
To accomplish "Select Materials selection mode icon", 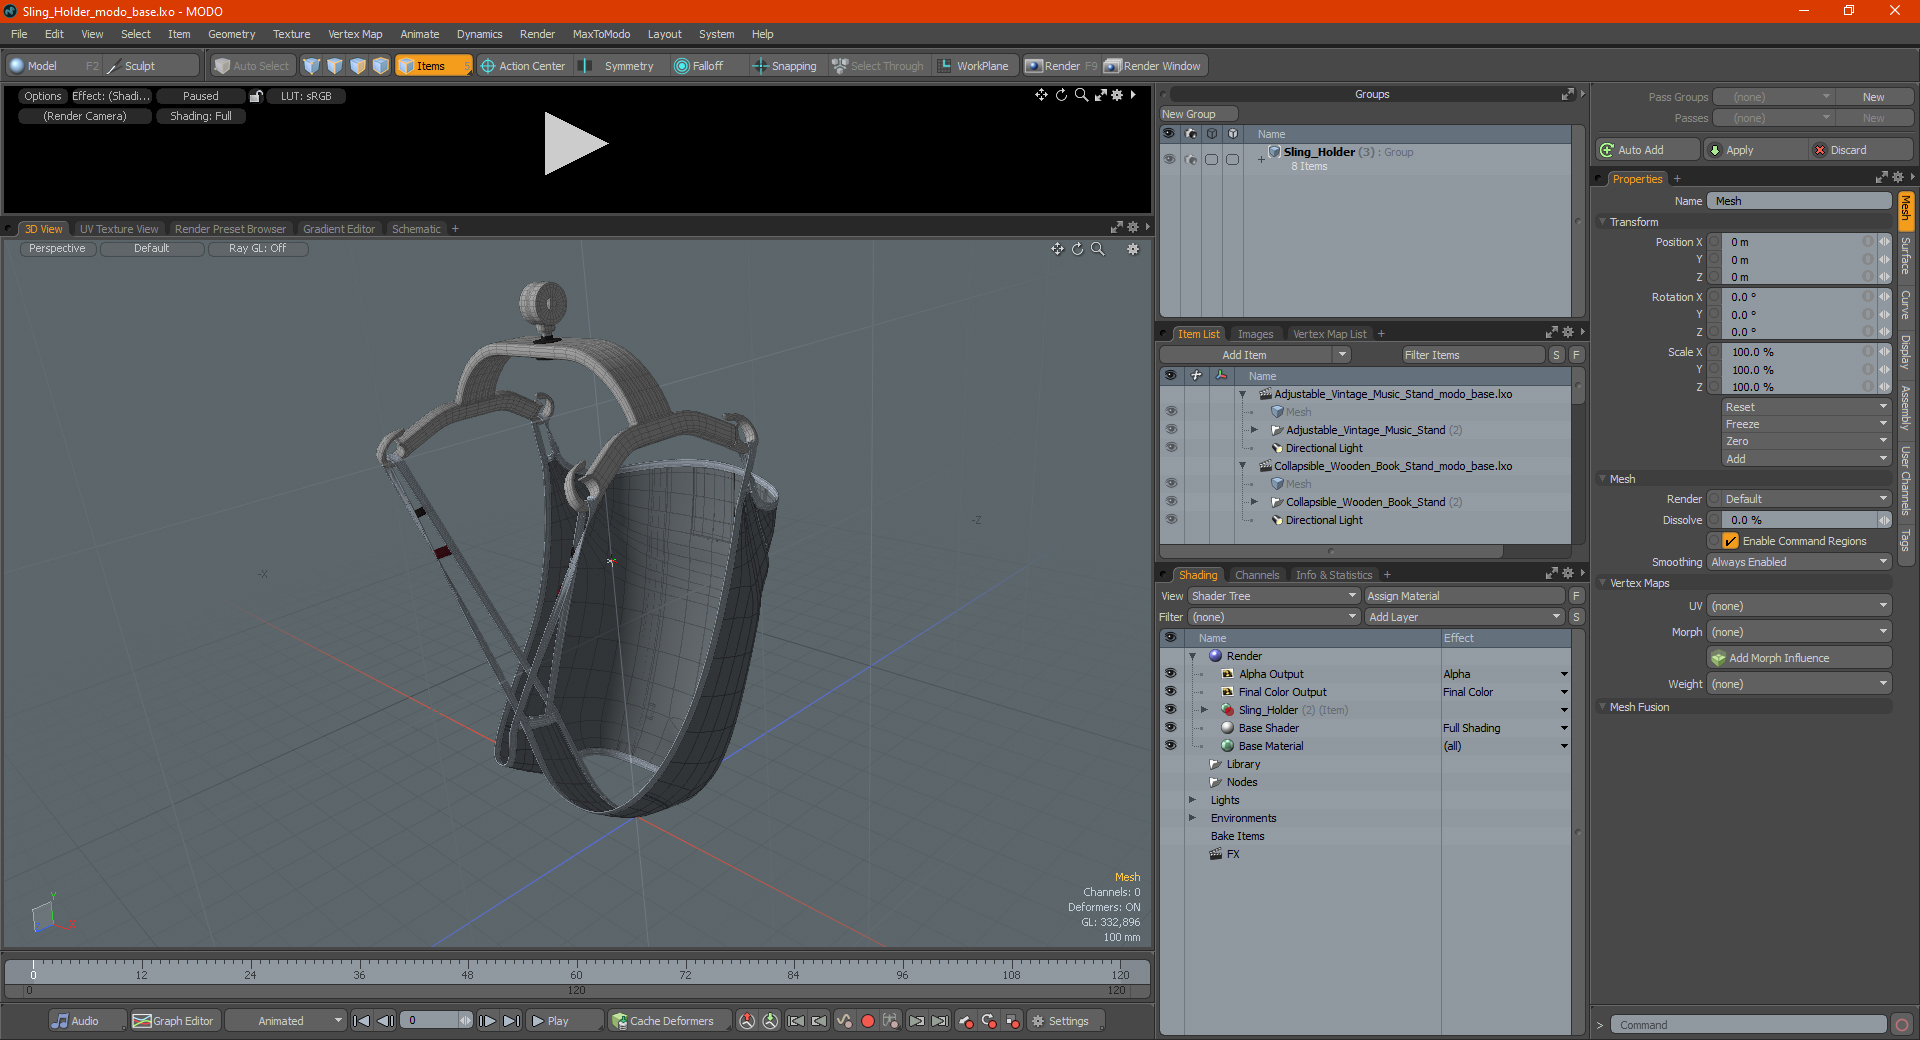I will click(x=381, y=66).
